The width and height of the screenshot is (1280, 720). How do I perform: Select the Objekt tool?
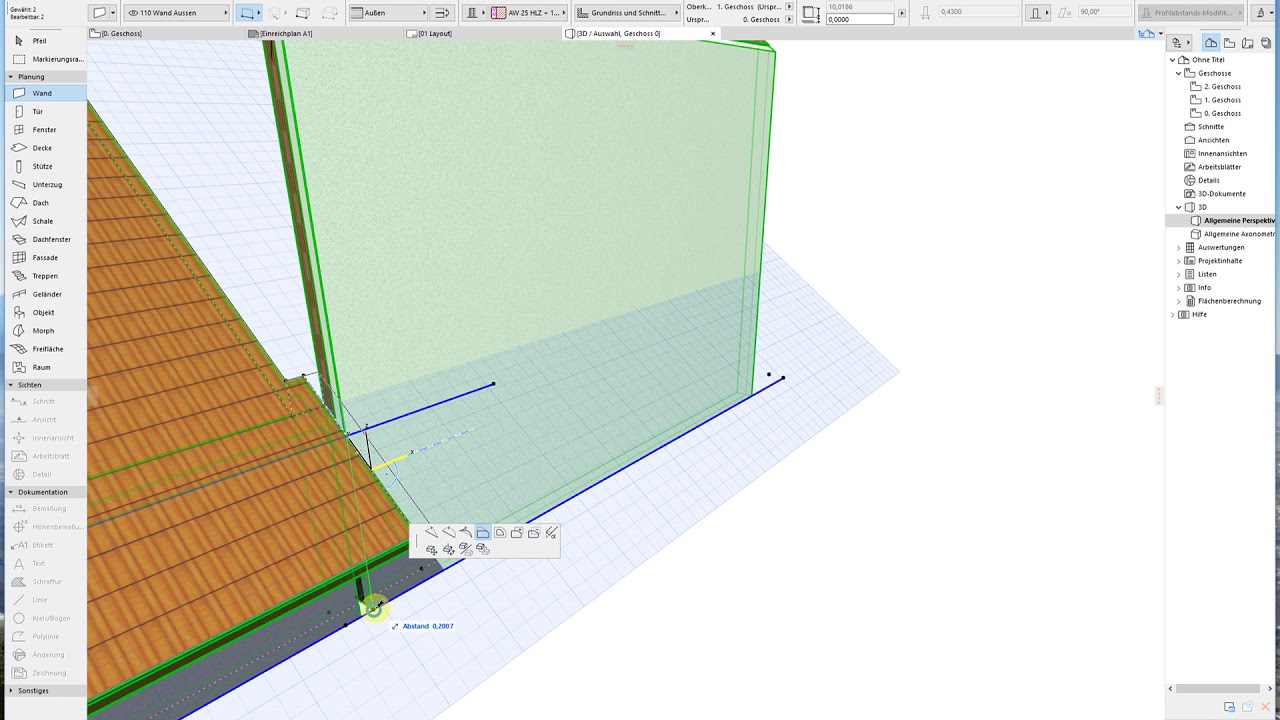tap(43, 312)
